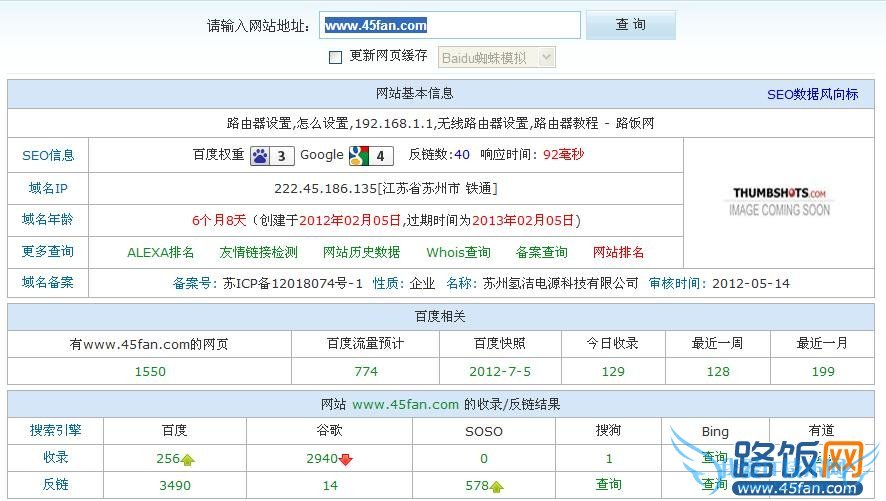The width and height of the screenshot is (886, 501).
Task: Click the Bing 收录 查询 link
Action: pos(715,458)
